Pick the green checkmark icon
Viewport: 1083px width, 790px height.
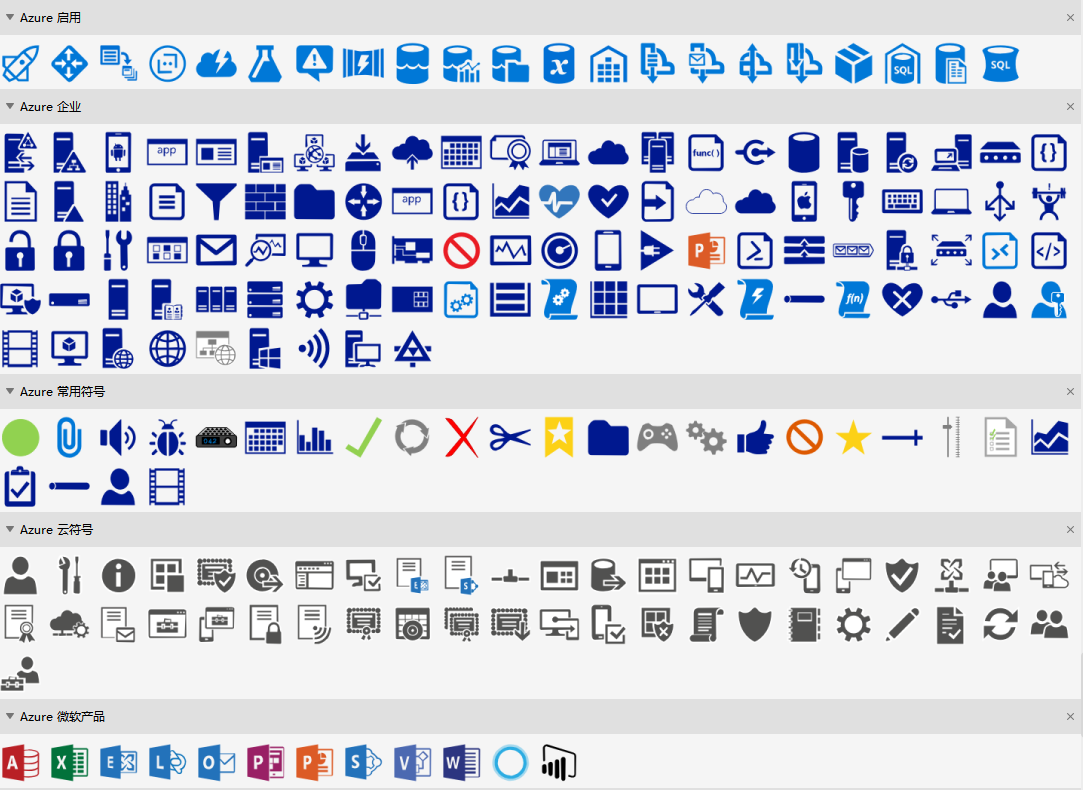(363, 438)
